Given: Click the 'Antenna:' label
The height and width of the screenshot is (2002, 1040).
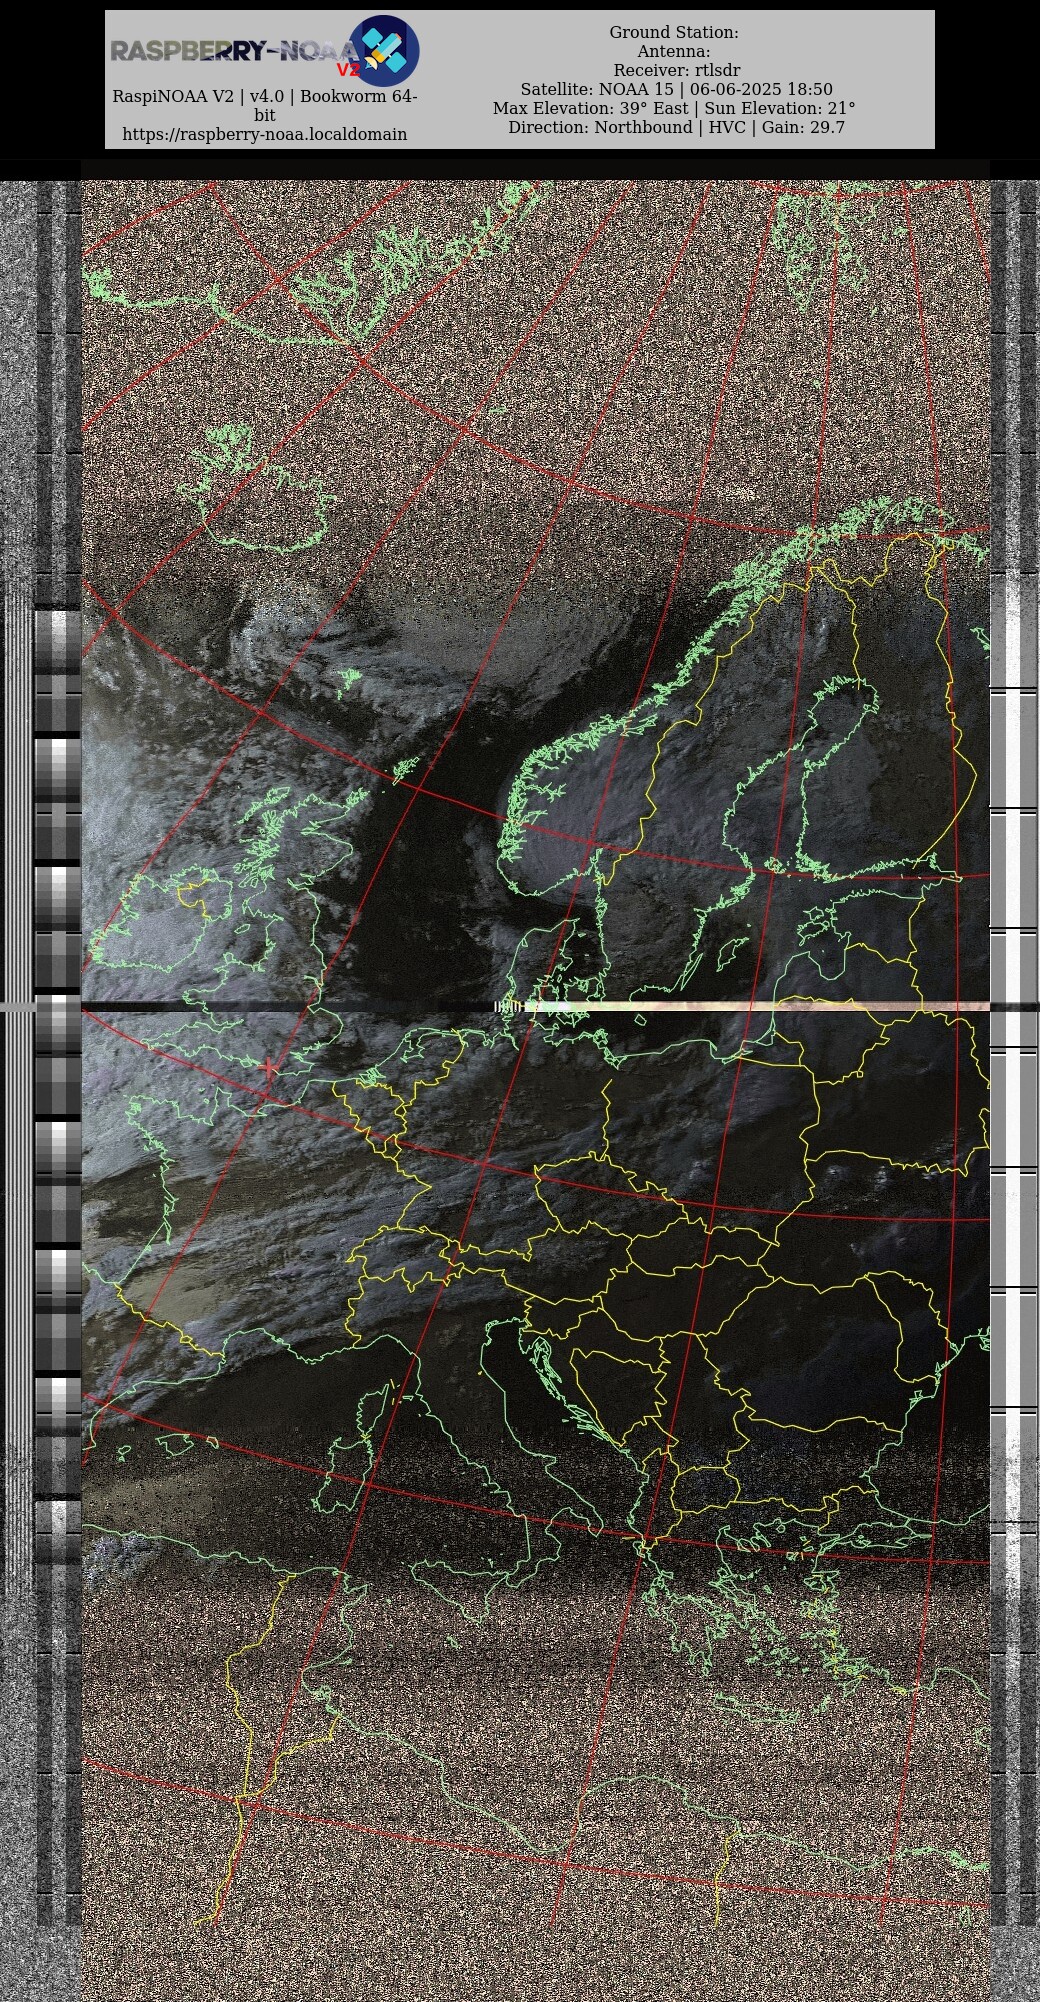Looking at the screenshot, I should (x=674, y=51).
